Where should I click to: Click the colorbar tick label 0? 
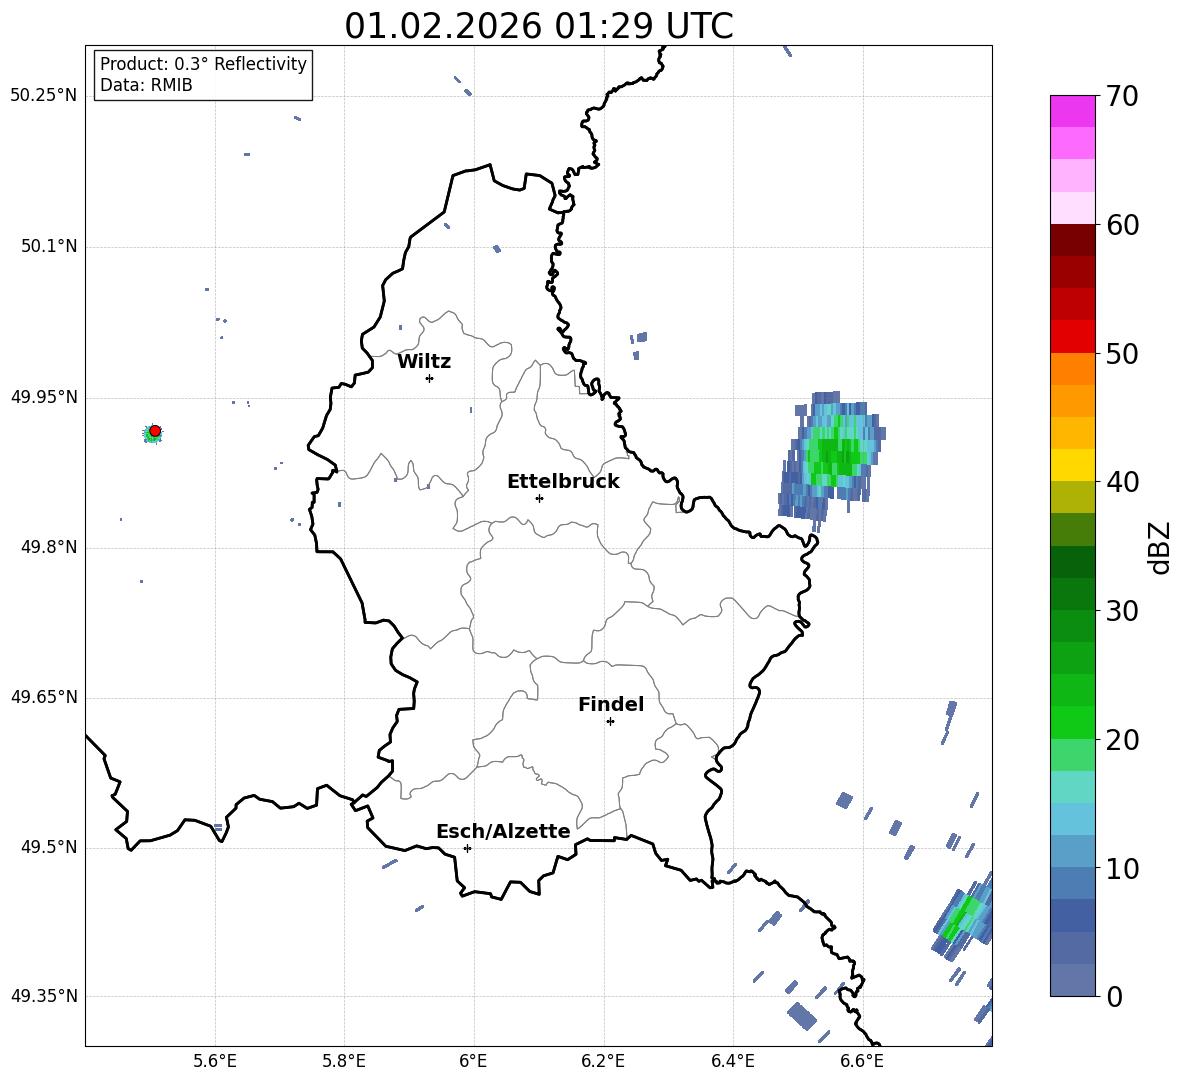pos(1114,996)
